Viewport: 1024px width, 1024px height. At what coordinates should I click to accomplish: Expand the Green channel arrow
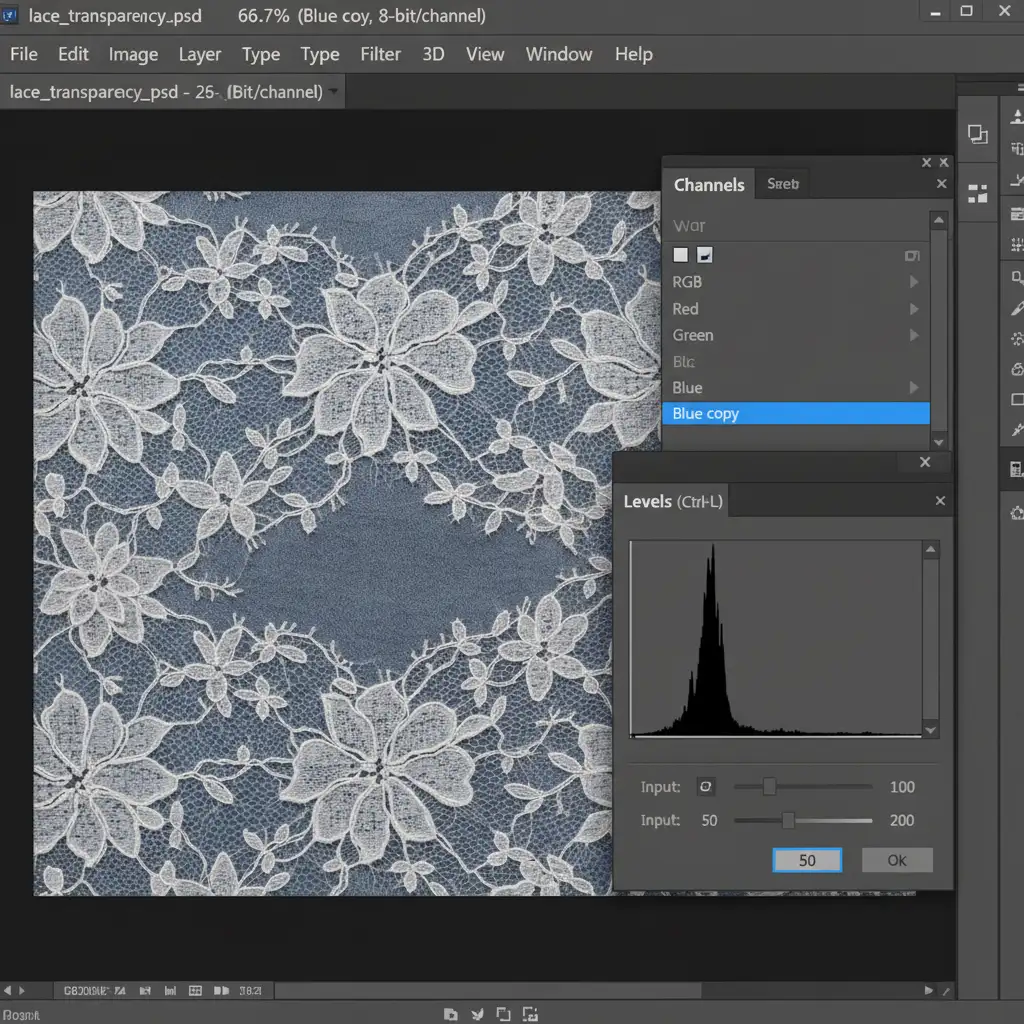coord(913,336)
